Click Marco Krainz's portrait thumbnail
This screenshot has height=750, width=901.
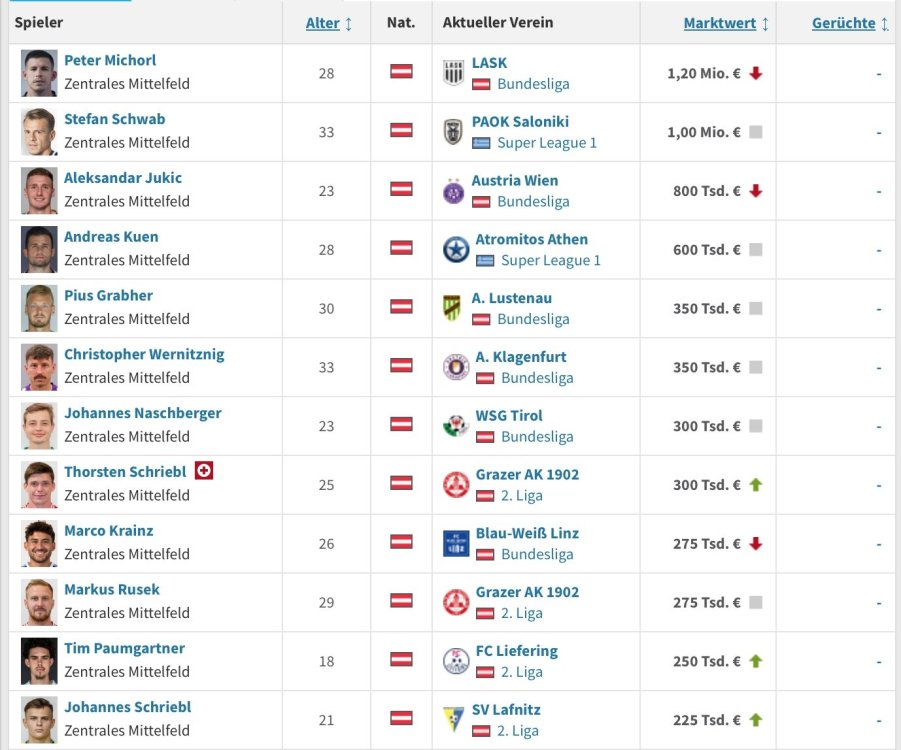(39, 543)
